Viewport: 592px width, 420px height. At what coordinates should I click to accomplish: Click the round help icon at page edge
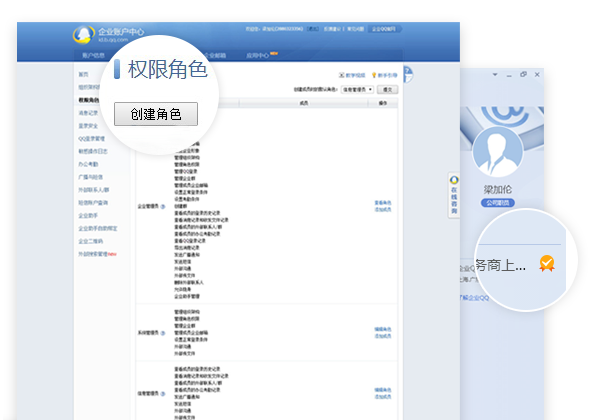[408, 74]
